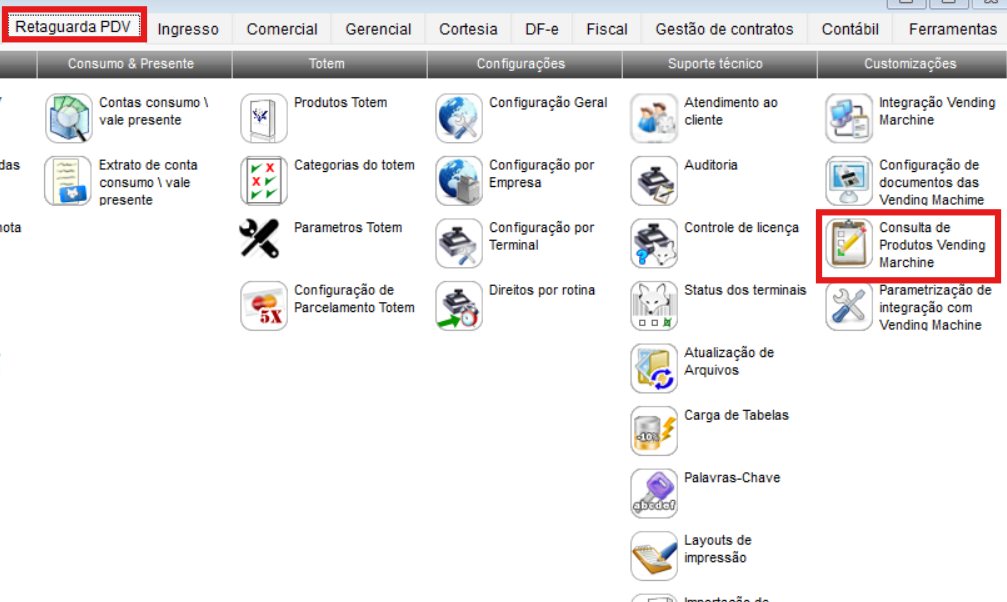Switch to the Gestão de contratos tab
1007x602 pixels.
(x=724, y=29)
